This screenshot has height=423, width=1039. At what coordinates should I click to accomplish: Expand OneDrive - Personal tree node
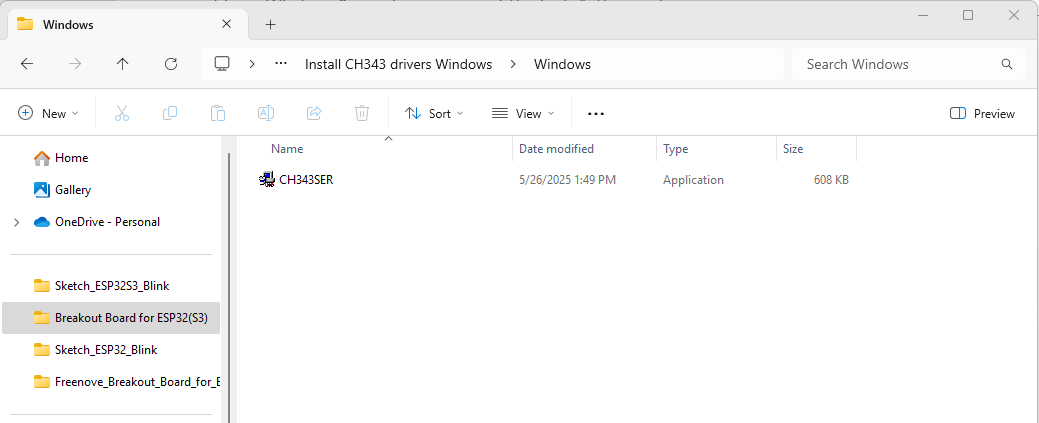click(x=17, y=222)
